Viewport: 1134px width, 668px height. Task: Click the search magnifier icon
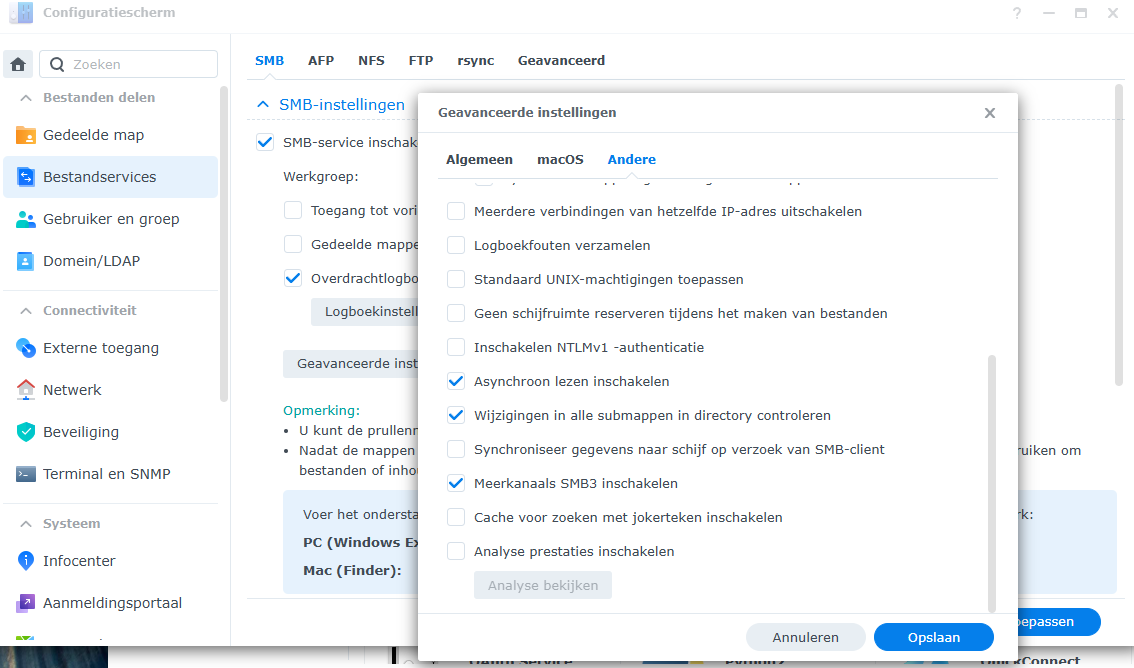click(x=56, y=64)
